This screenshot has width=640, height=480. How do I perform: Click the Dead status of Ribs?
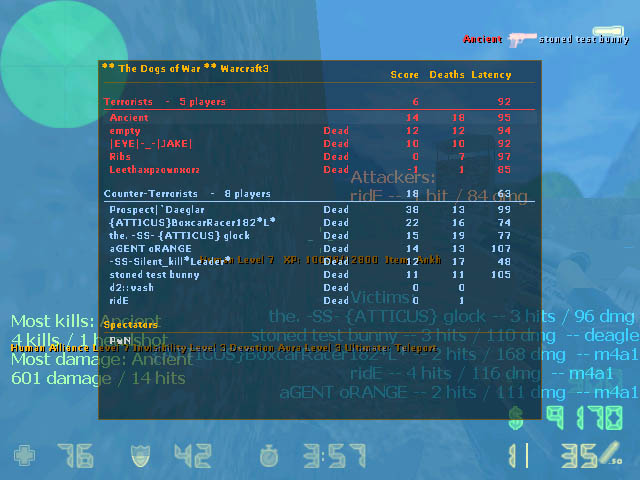coord(336,157)
